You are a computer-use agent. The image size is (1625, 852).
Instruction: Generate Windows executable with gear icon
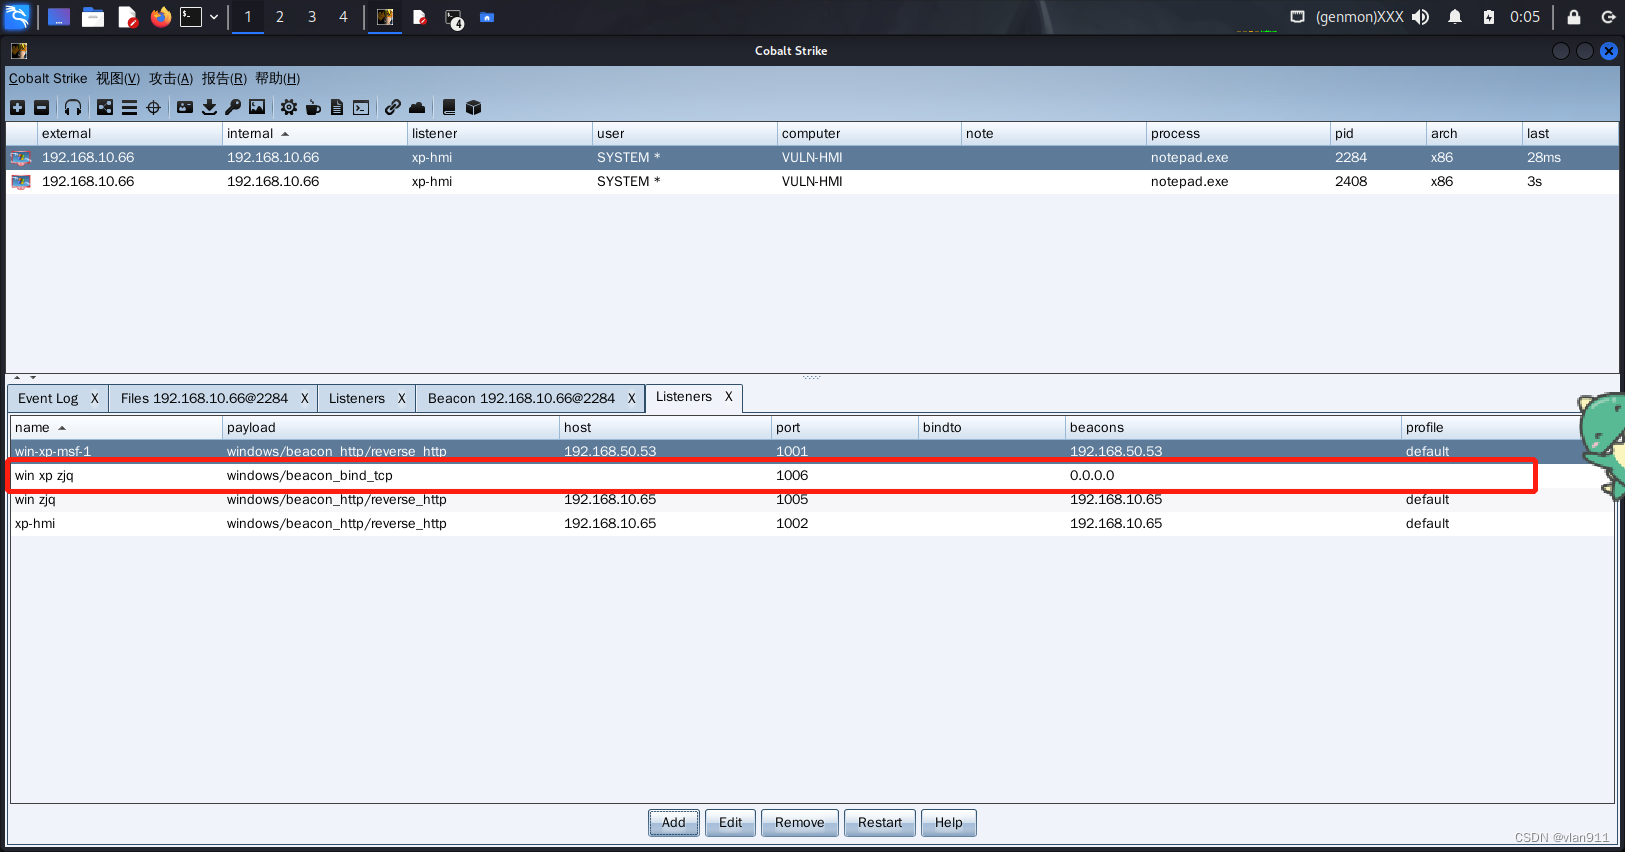[x=289, y=108]
